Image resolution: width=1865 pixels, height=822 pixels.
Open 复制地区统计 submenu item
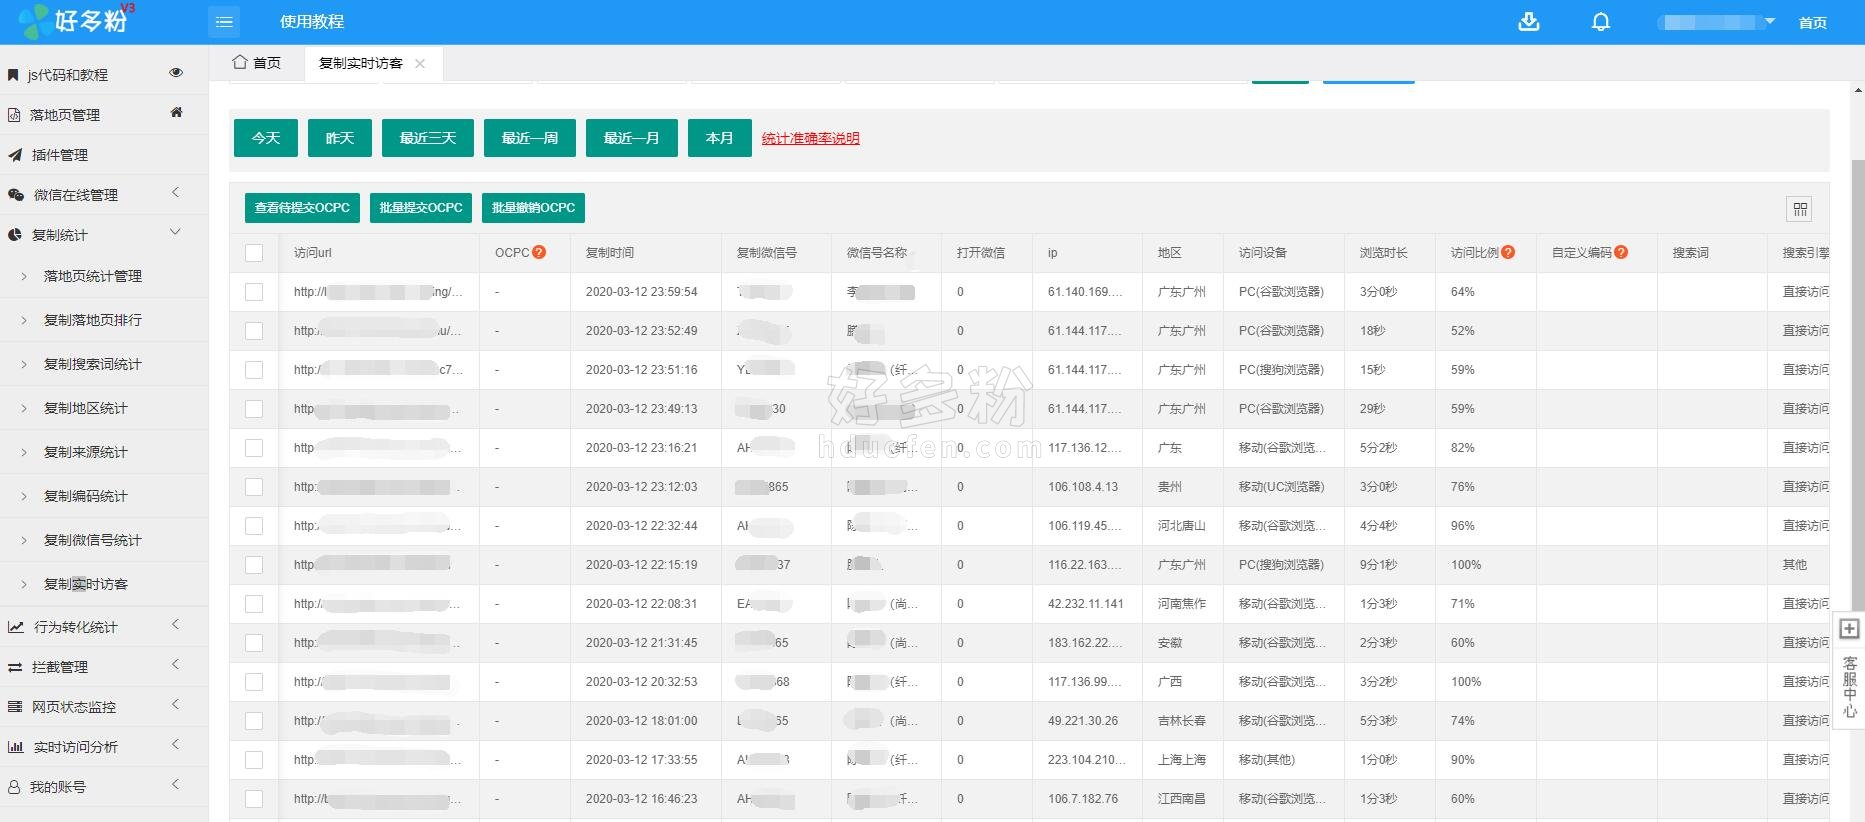click(x=86, y=408)
